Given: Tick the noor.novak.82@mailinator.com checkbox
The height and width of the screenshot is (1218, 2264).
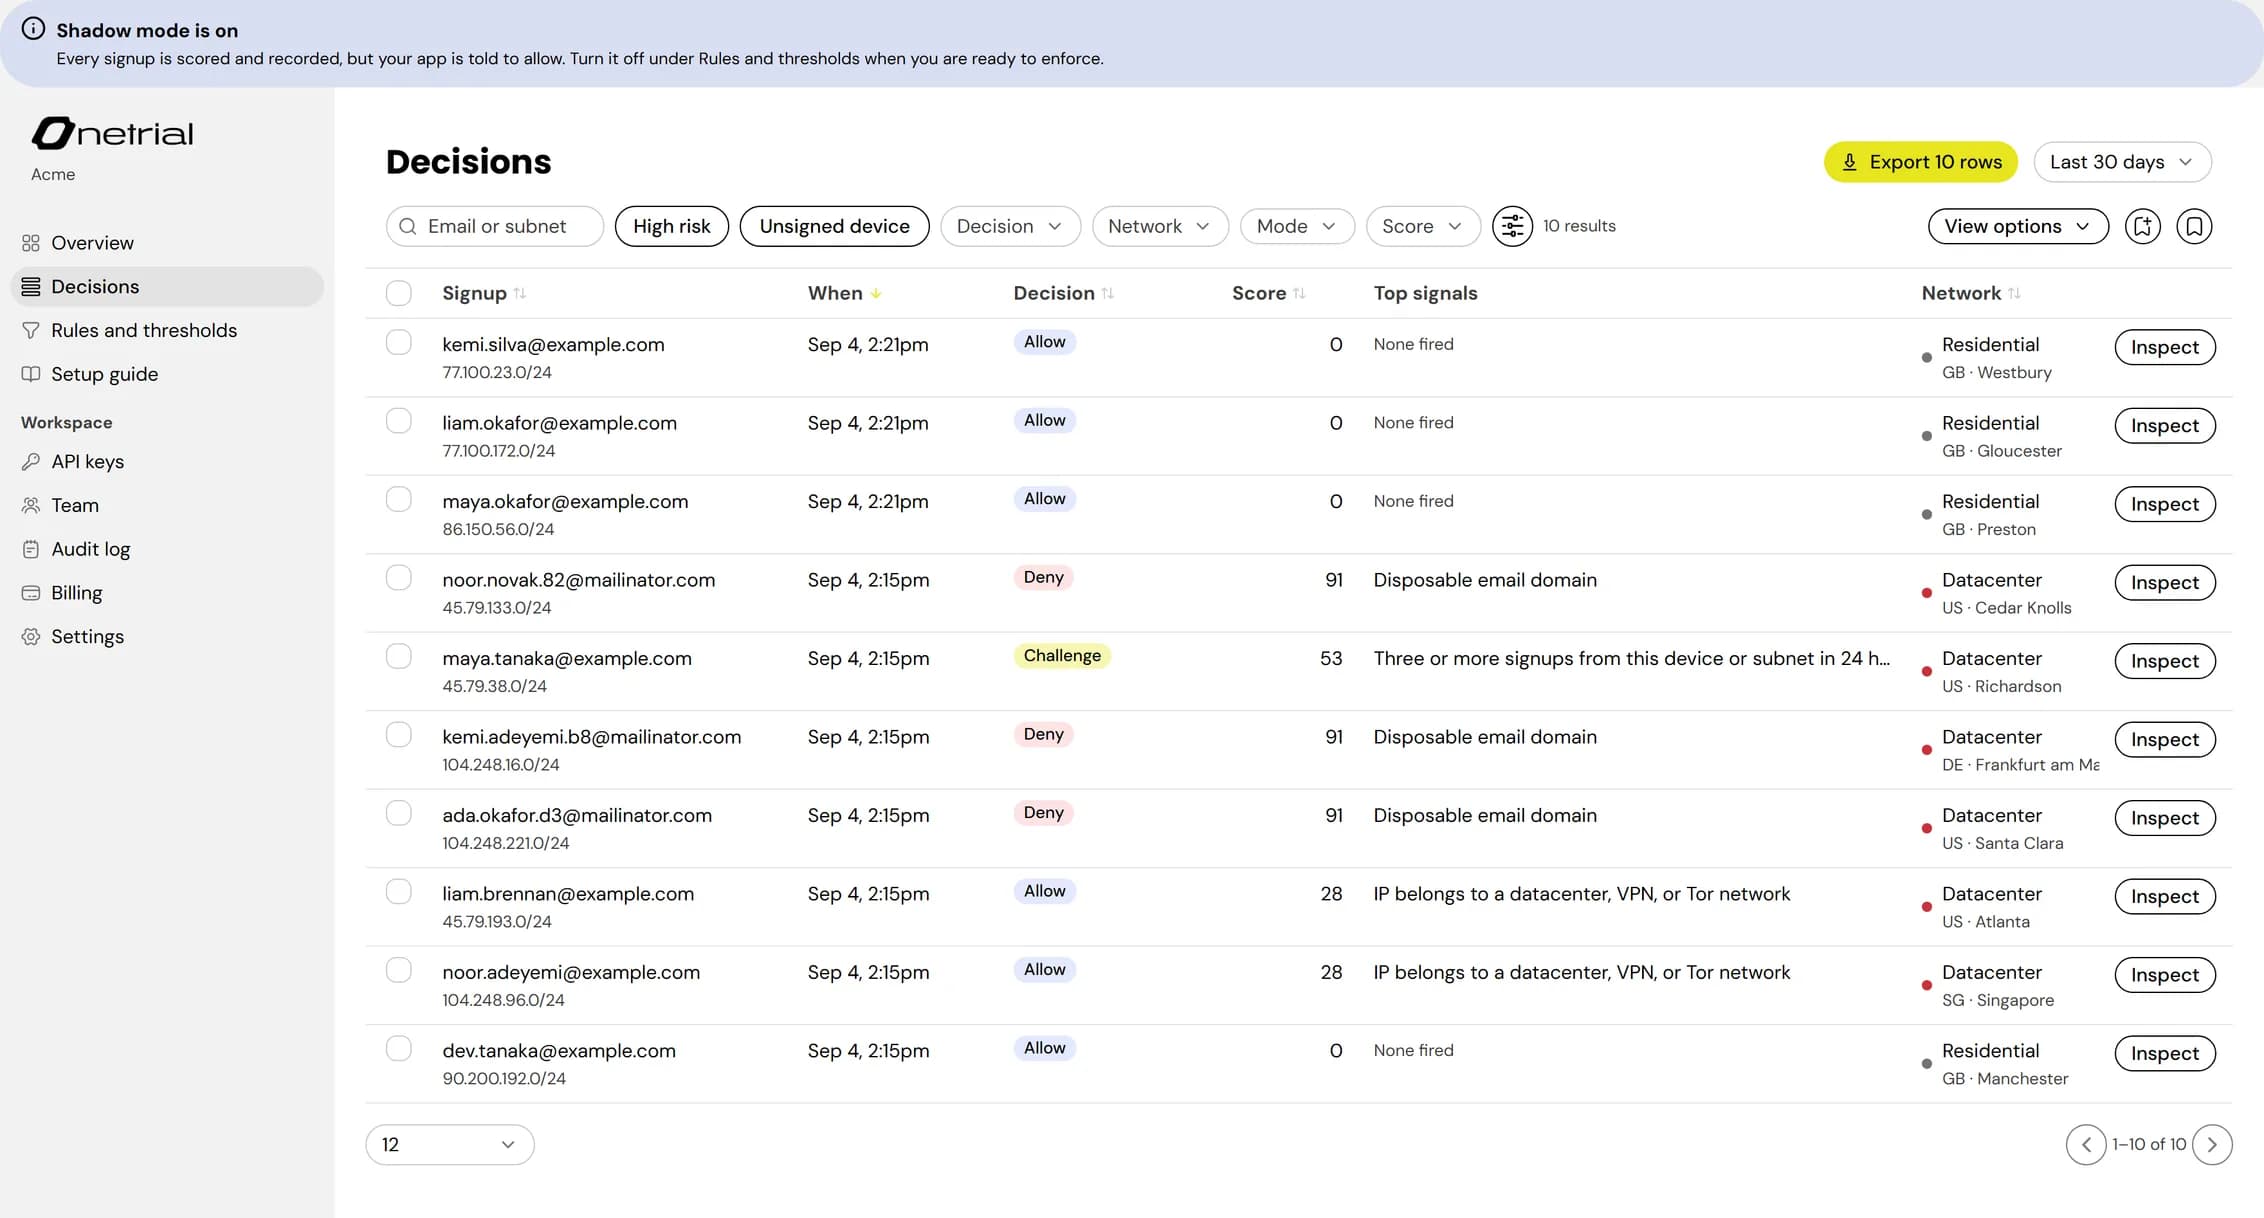Looking at the screenshot, I should (399, 578).
